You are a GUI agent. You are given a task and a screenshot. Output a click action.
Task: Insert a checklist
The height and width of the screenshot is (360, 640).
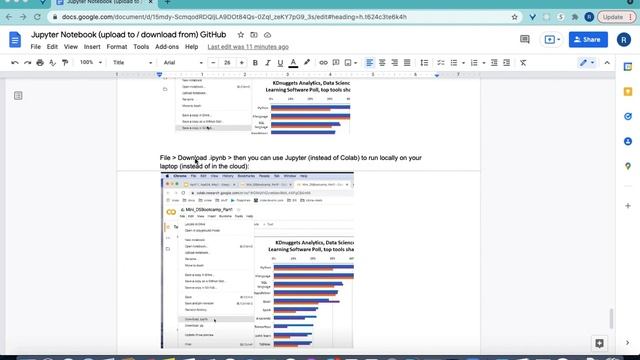(x=441, y=63)
